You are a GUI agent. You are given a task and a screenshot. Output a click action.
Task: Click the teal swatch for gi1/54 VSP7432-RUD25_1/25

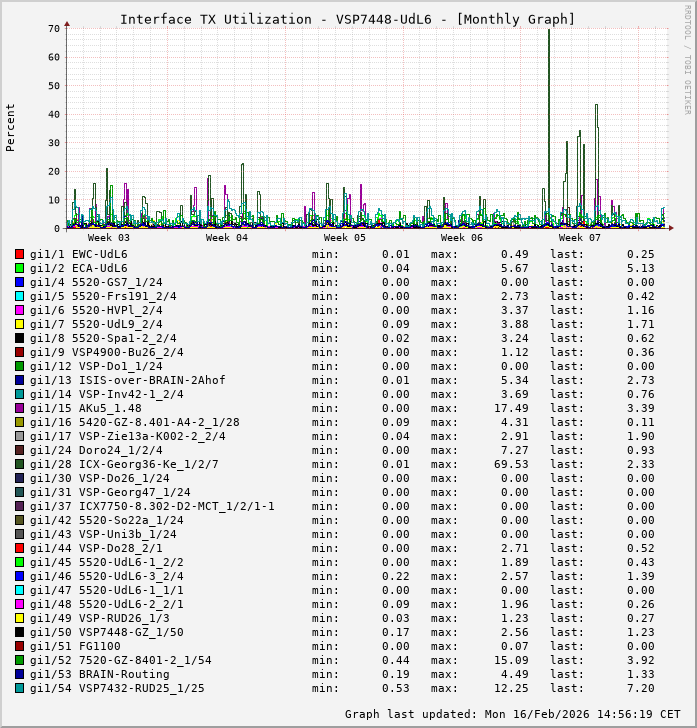point(20,688)
